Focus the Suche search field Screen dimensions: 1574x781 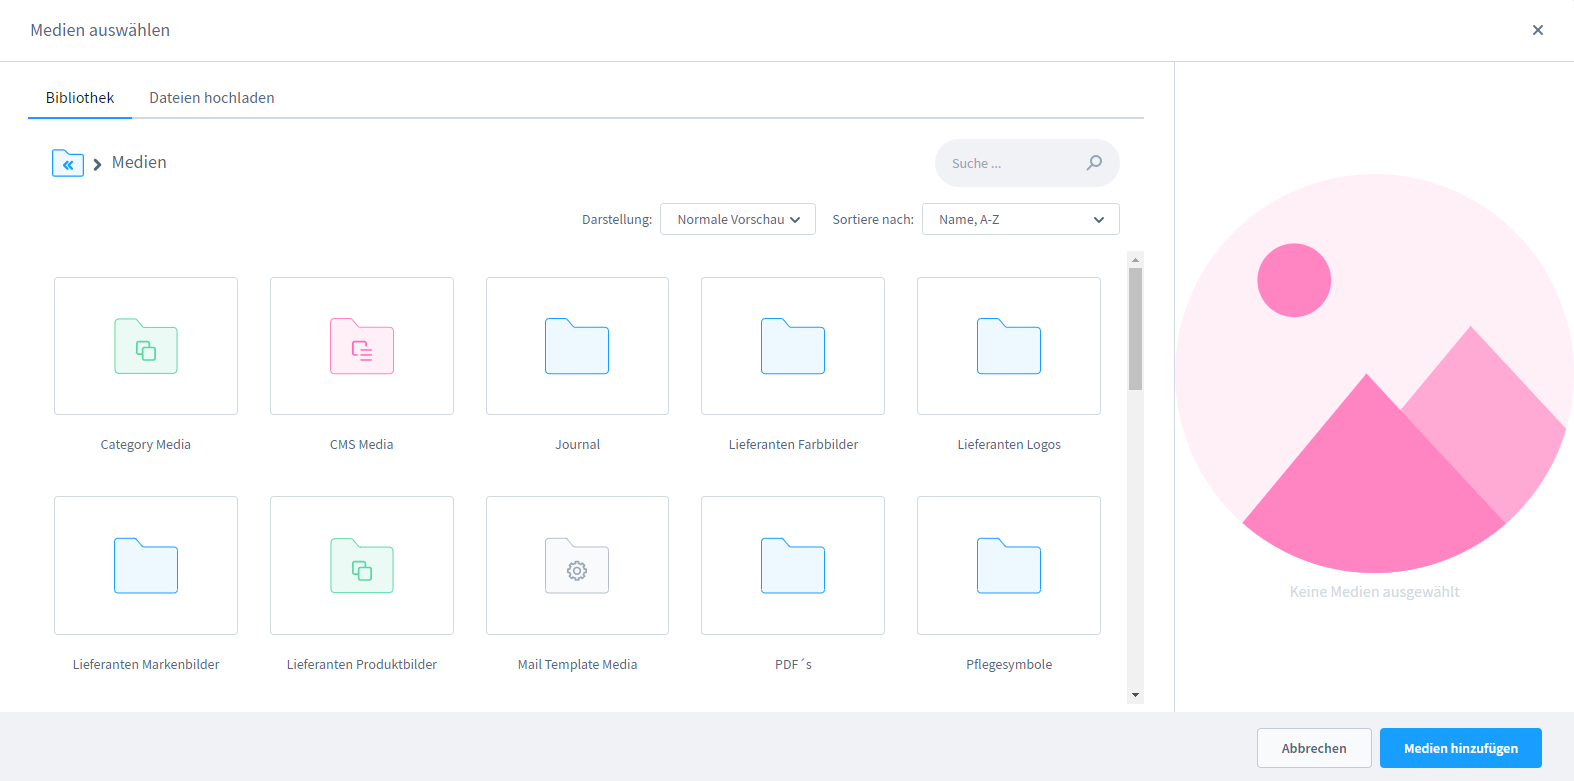pos(1010,163)
